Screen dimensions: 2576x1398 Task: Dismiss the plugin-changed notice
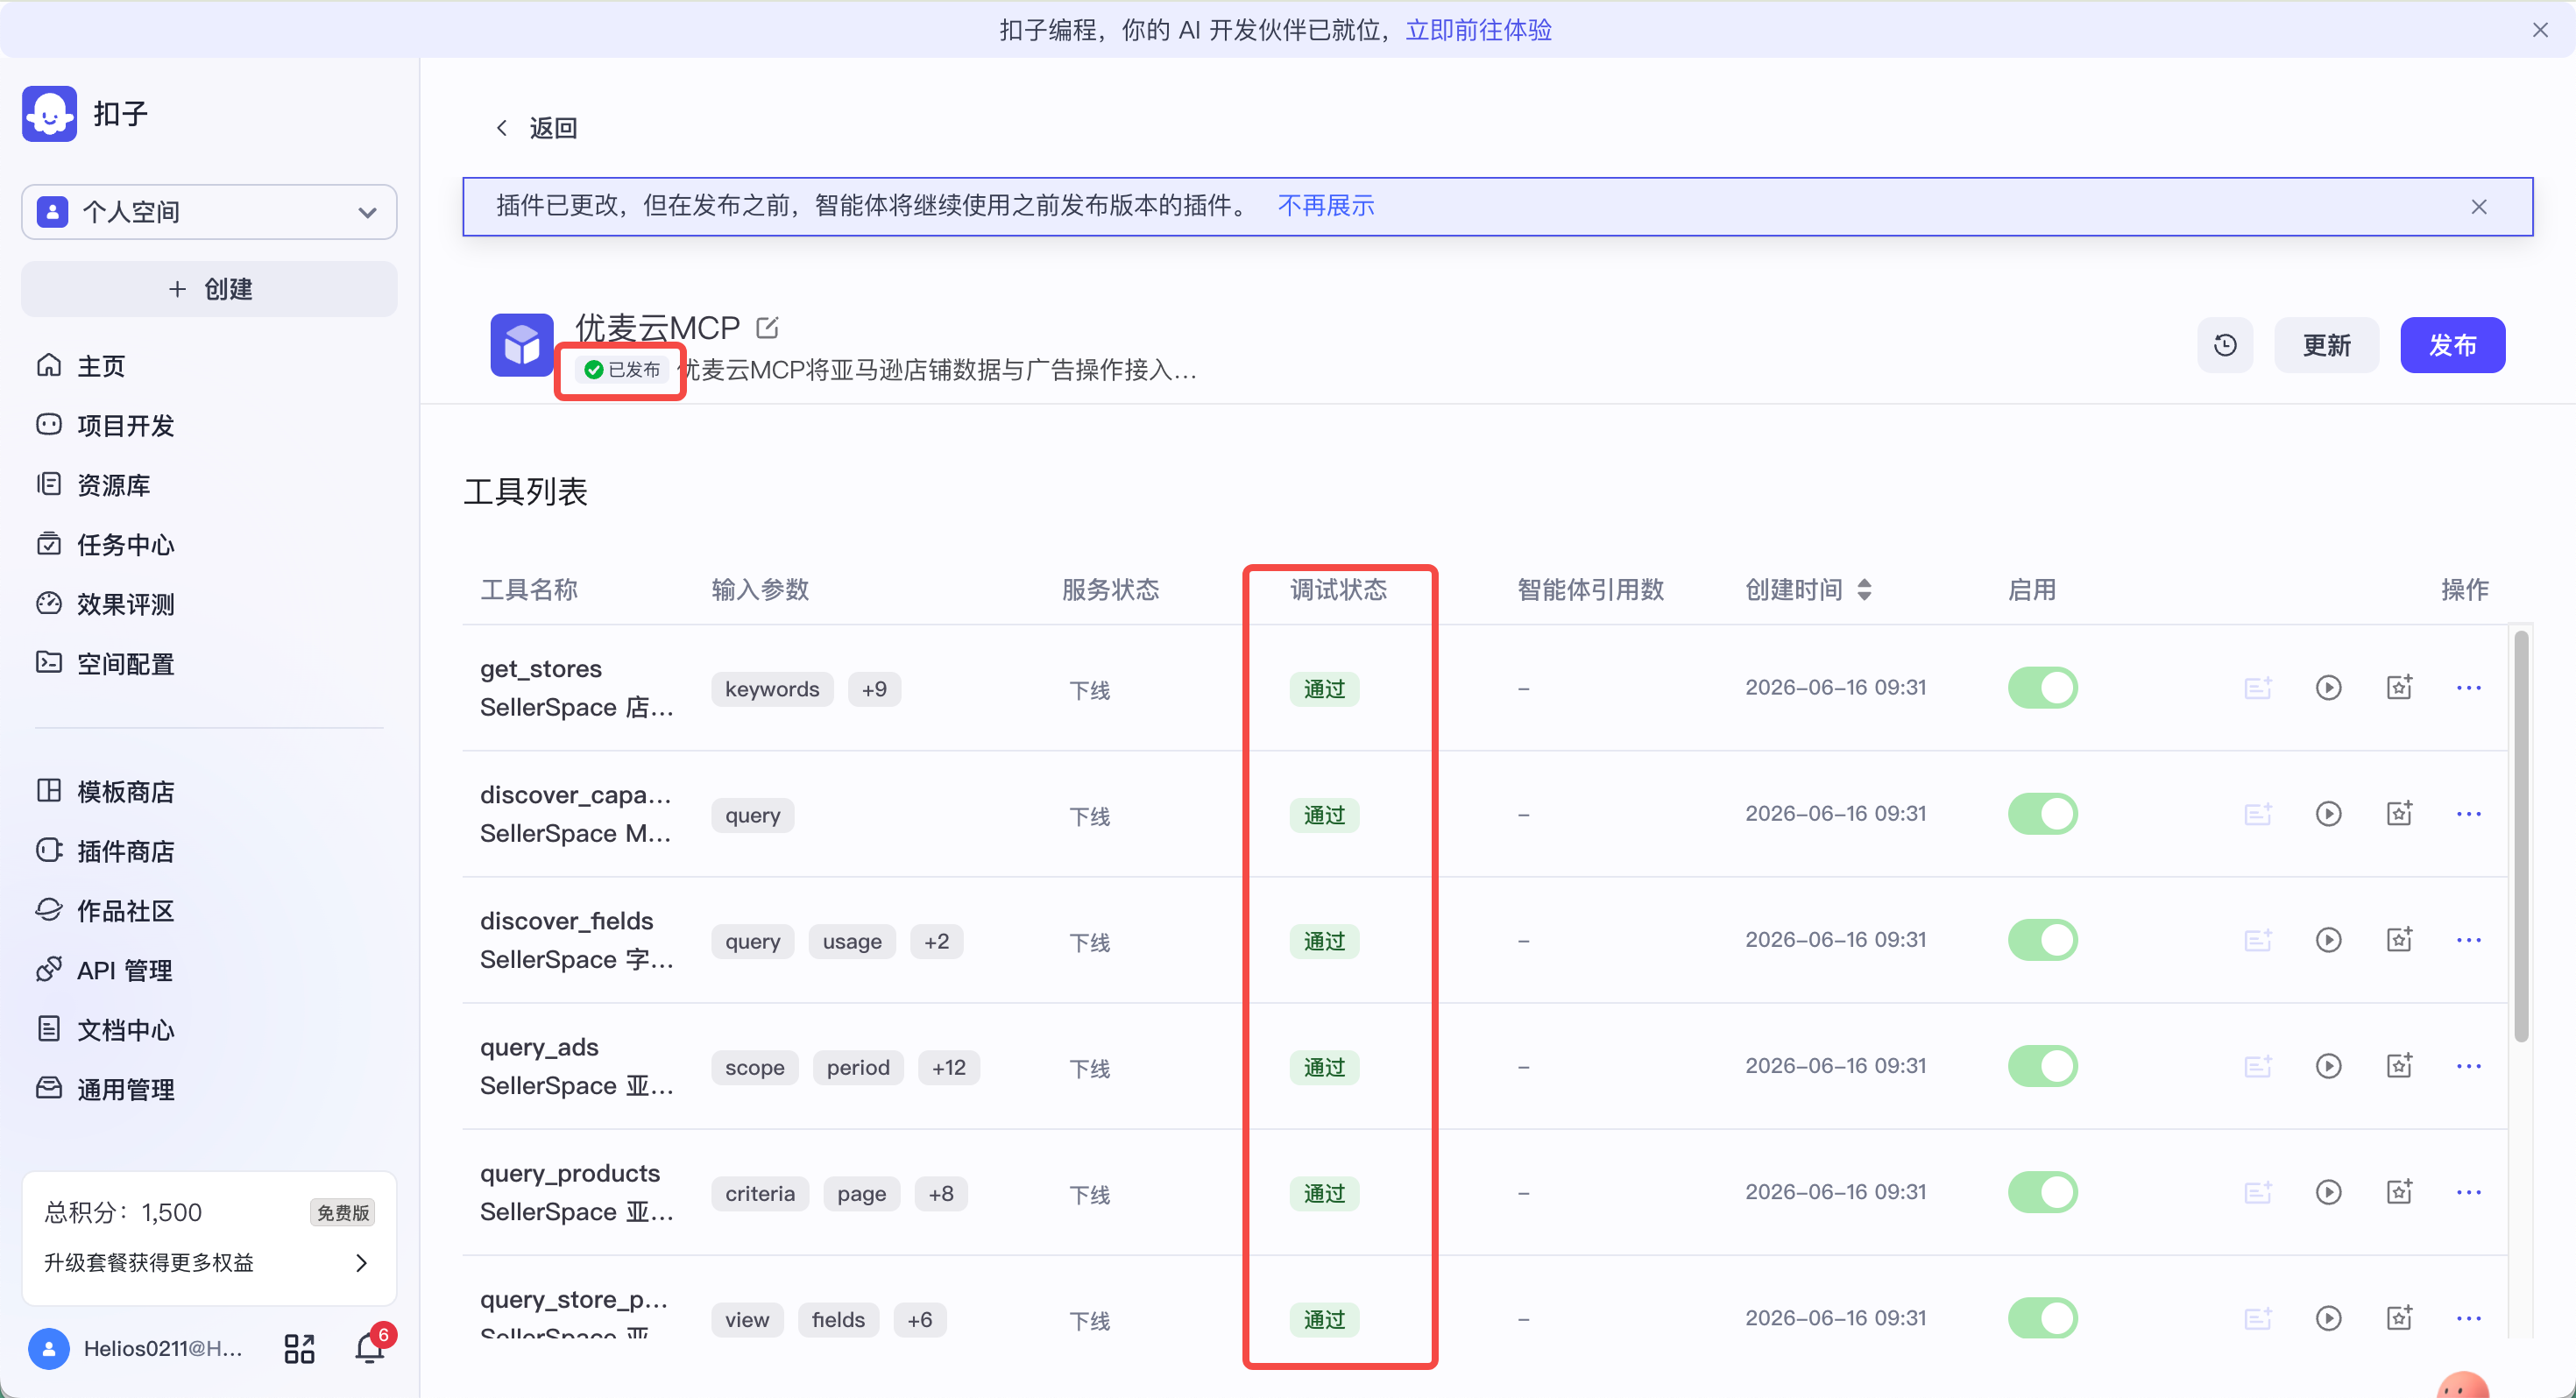tap(2479, 207)
